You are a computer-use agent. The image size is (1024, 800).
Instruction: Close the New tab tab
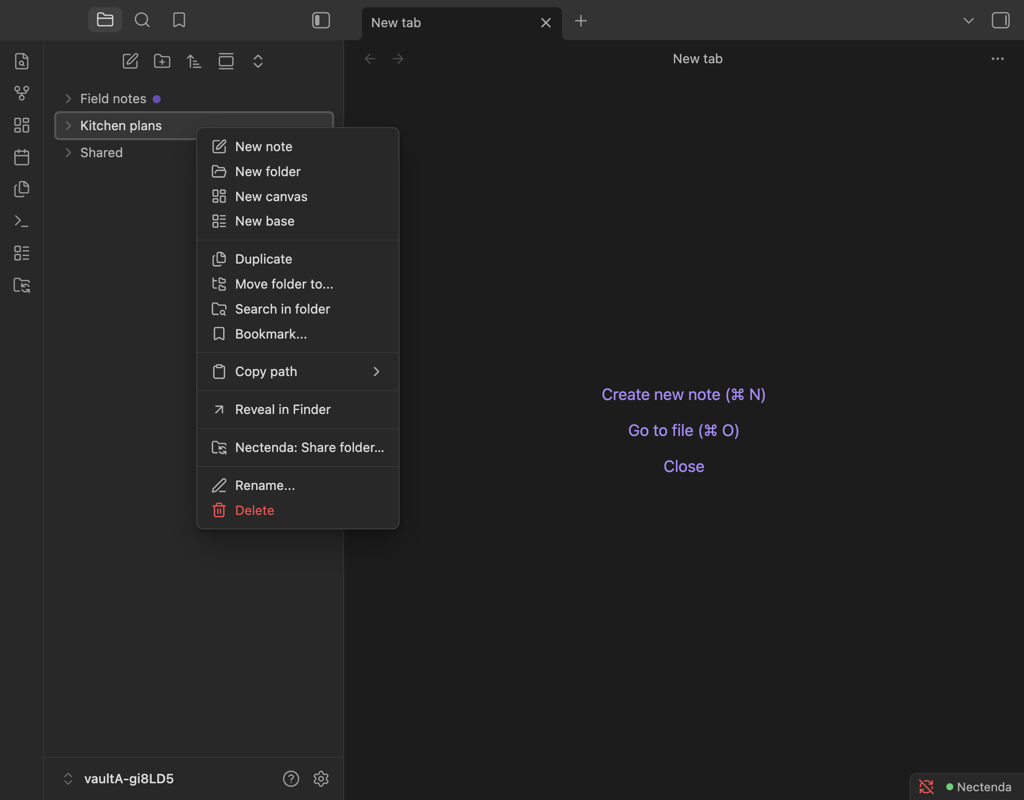click(546, 23)
